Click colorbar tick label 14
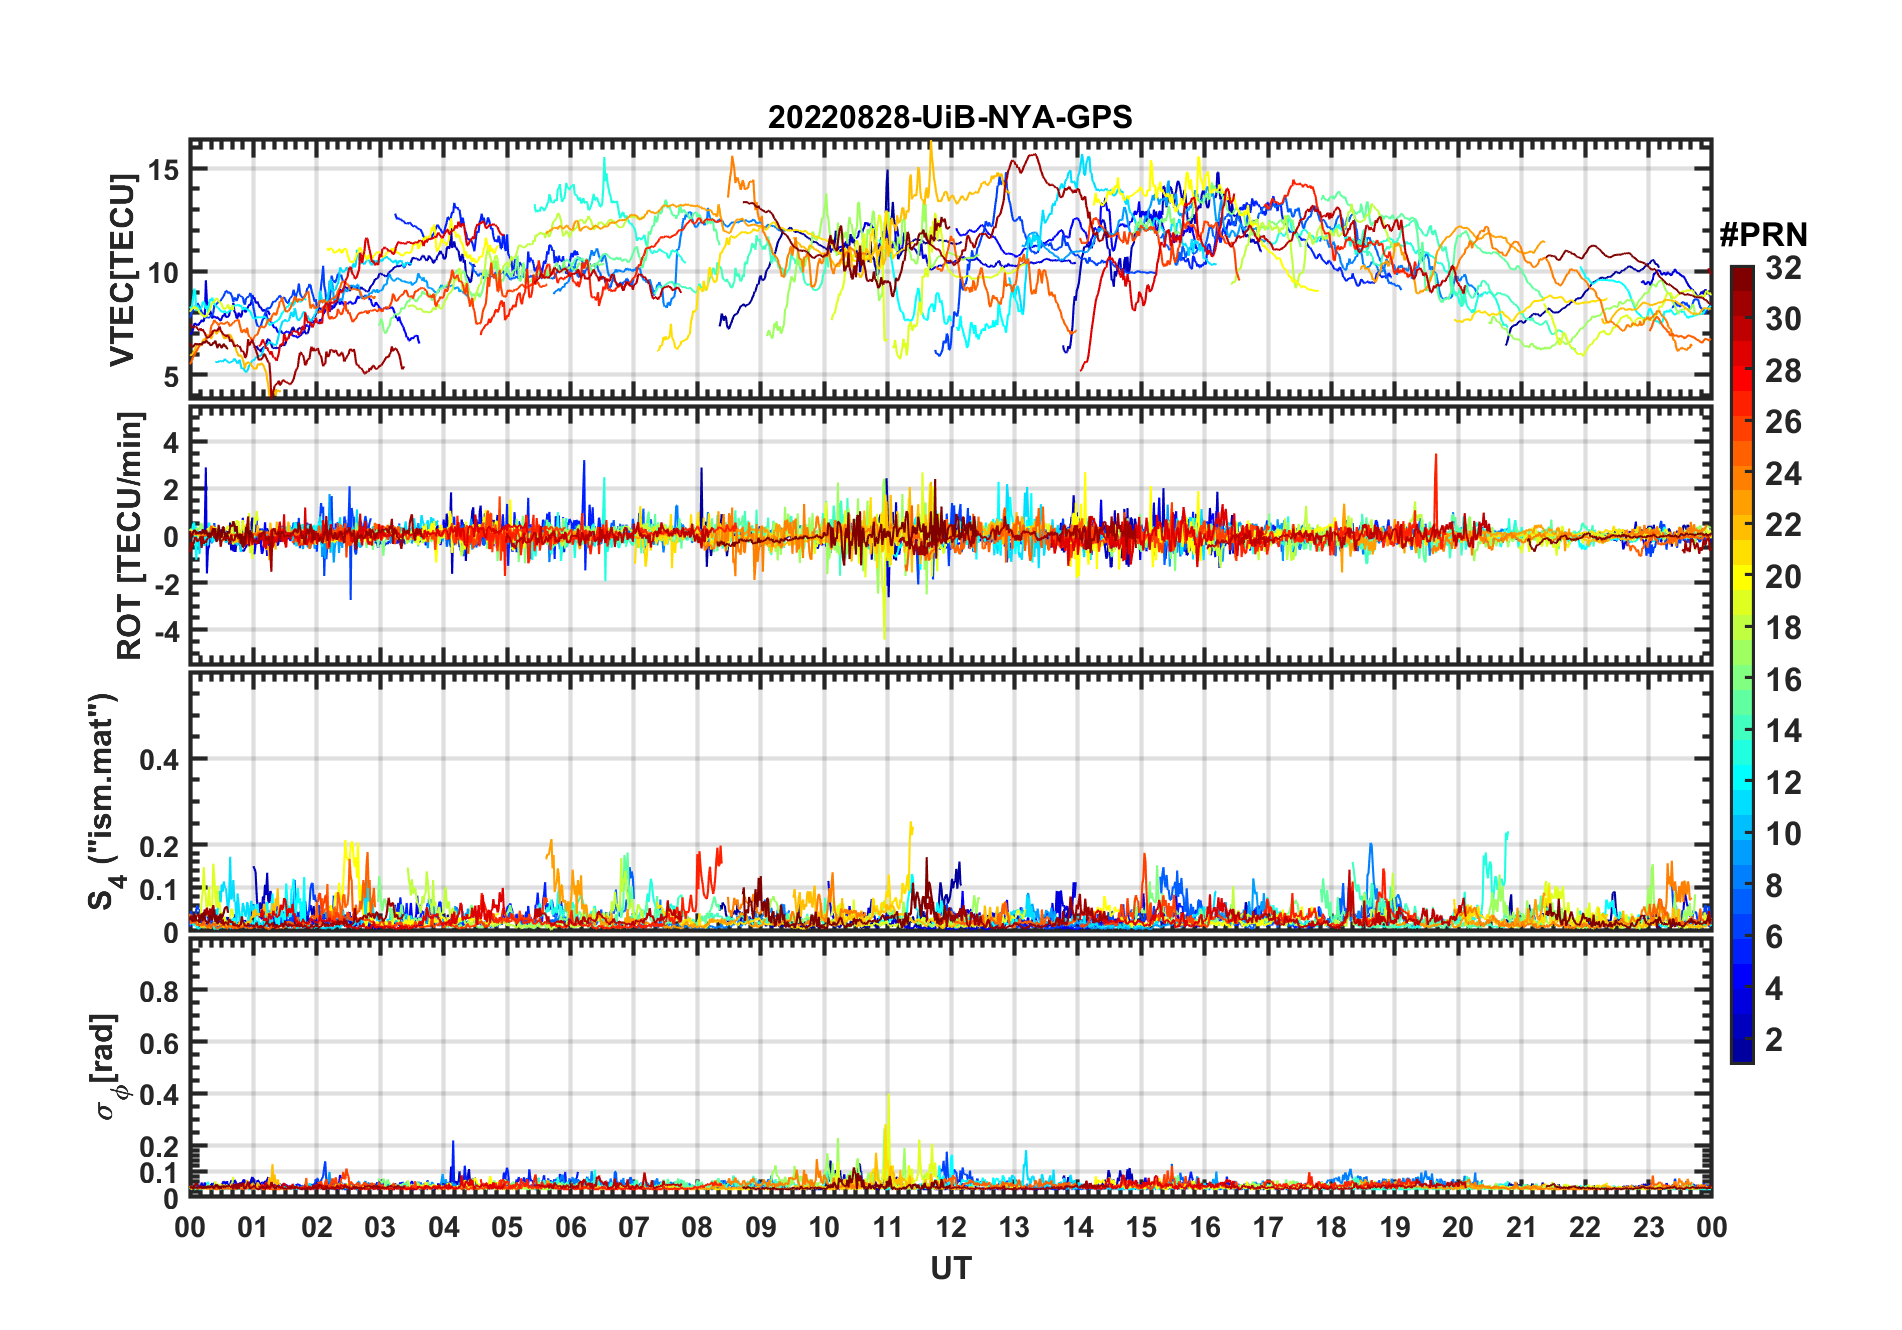Screen dimensions: 1902x1330 [1783, 731]
